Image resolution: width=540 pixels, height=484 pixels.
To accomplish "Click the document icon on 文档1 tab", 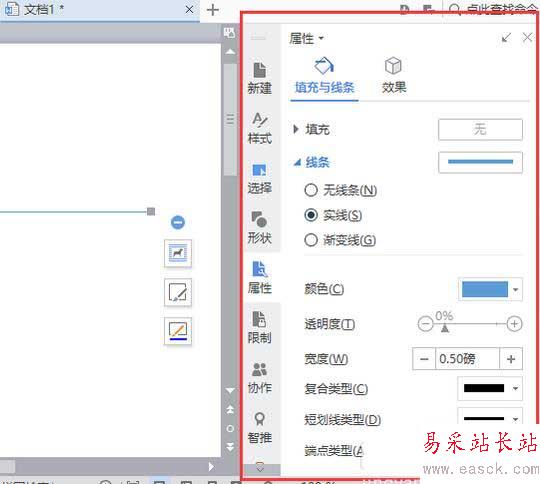I will coord(12,9).
